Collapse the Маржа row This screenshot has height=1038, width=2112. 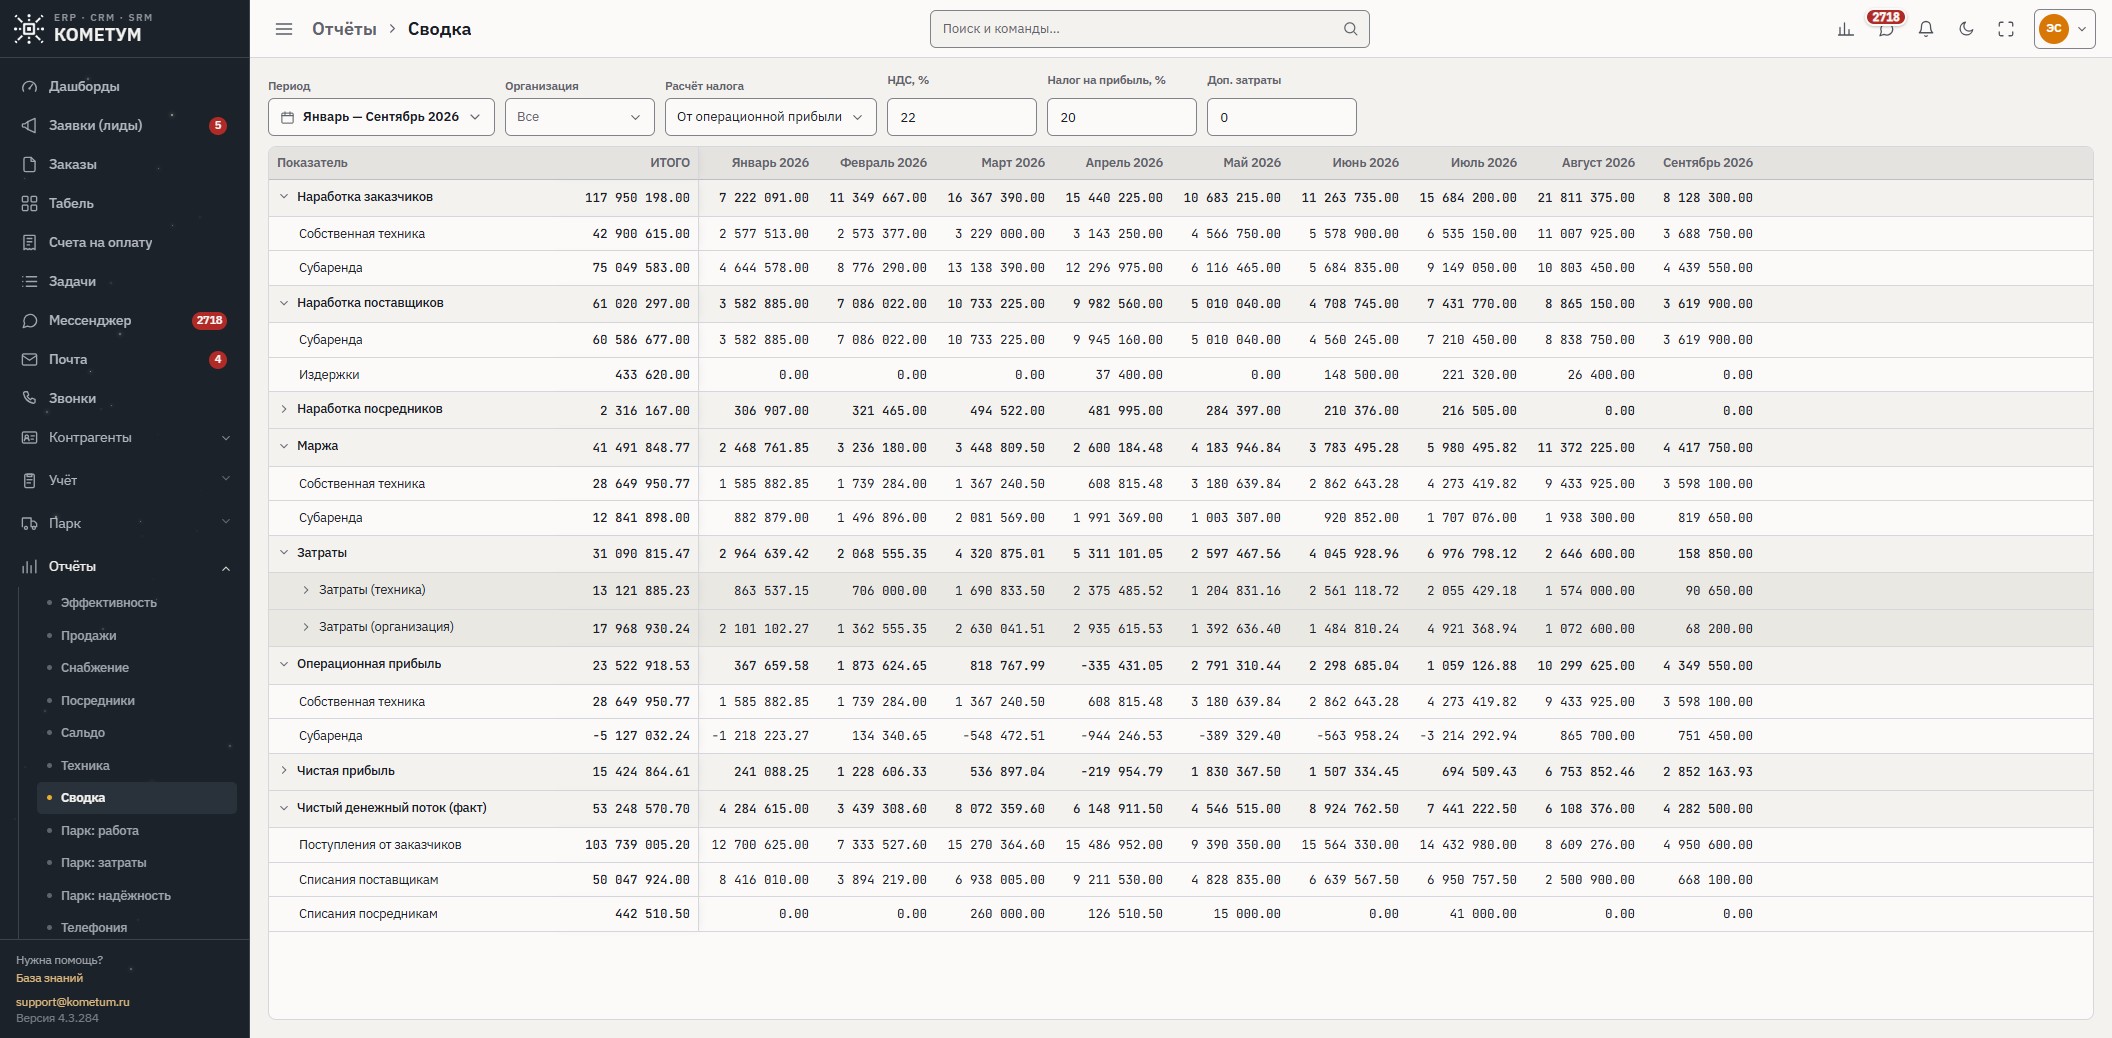[284, 446]
